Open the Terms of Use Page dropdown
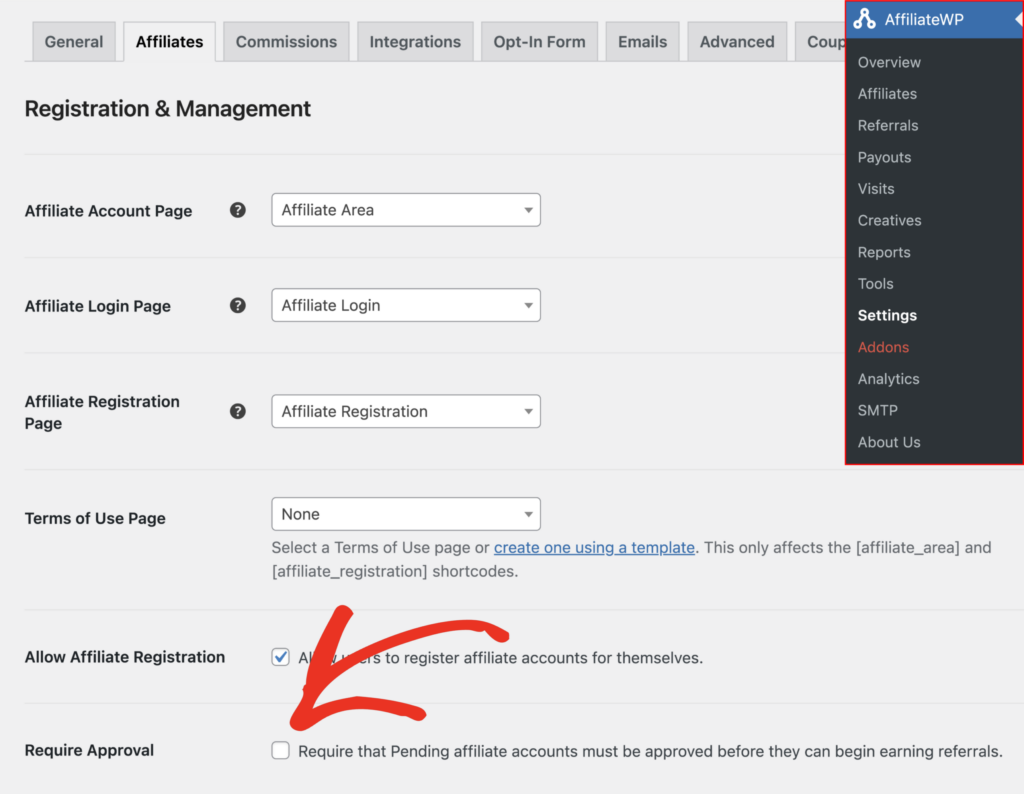 click(406, 515)
